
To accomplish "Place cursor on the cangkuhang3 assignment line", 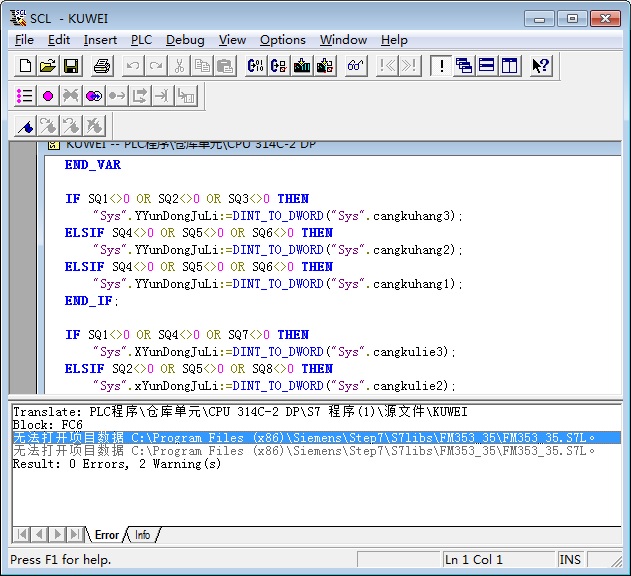I will coord(278,216).
